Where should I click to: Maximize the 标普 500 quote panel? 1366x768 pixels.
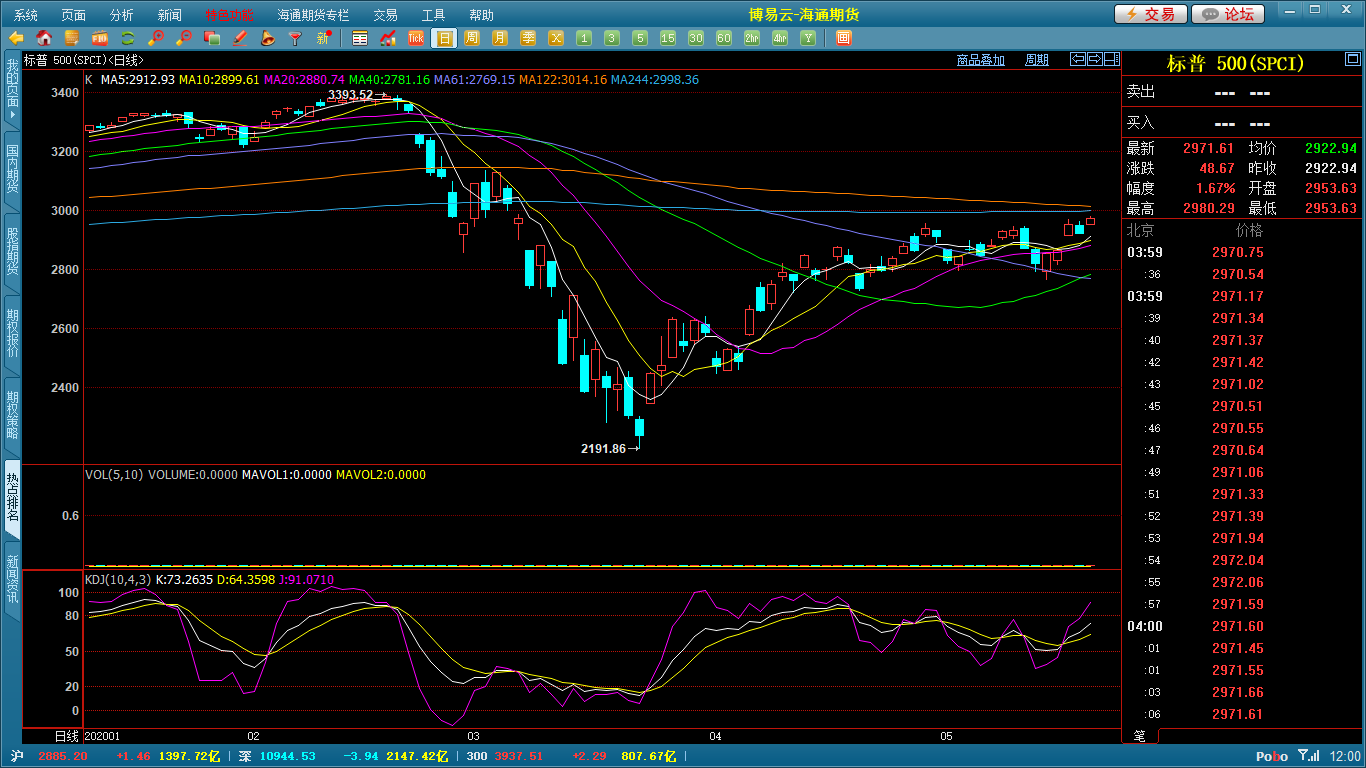tap(1351, 60)
